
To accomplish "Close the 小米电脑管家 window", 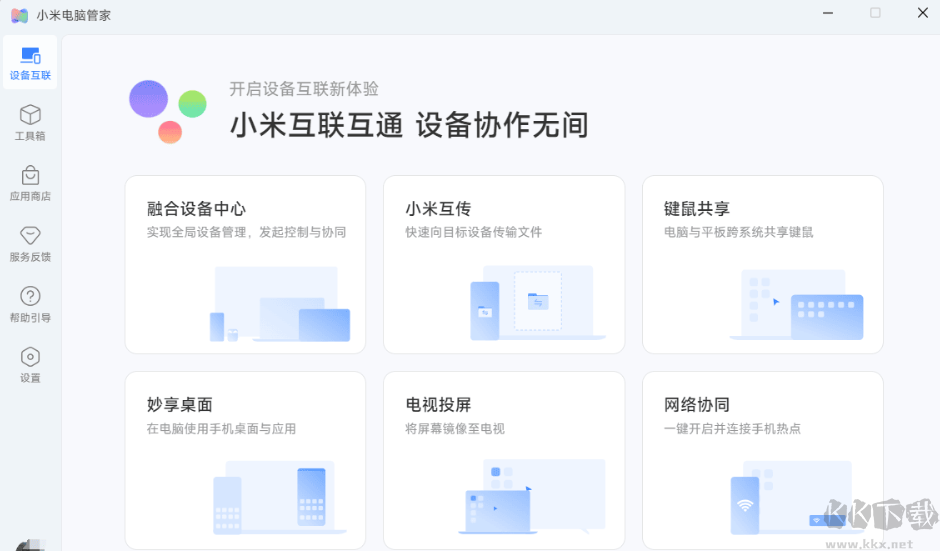I will 923,13.
